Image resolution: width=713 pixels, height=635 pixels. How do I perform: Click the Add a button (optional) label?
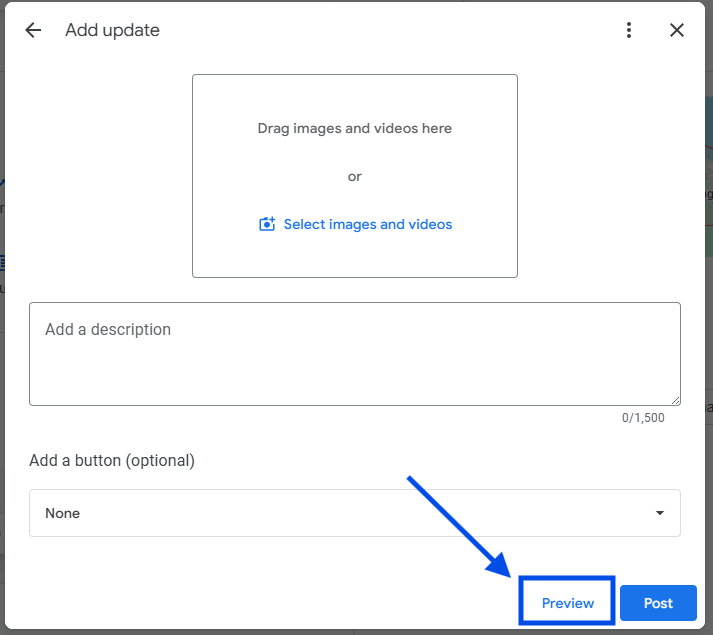tap(112, 460)
